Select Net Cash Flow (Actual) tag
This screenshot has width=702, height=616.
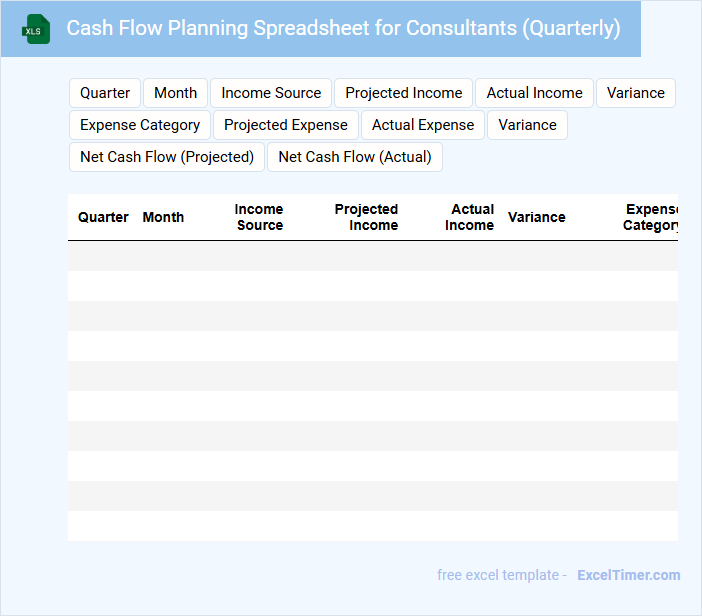click(355, 157)
